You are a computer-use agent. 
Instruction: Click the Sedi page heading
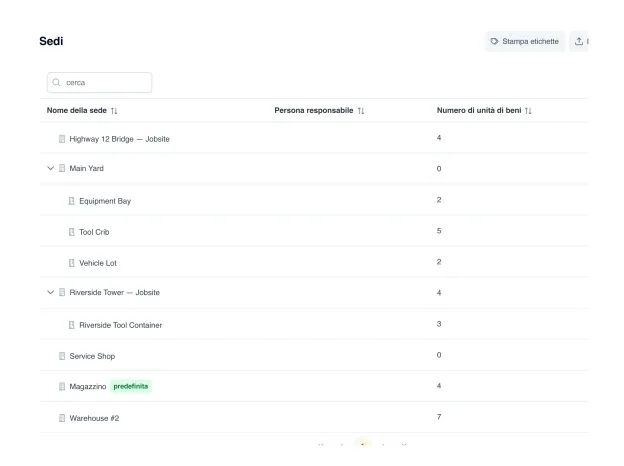point(51,41)
